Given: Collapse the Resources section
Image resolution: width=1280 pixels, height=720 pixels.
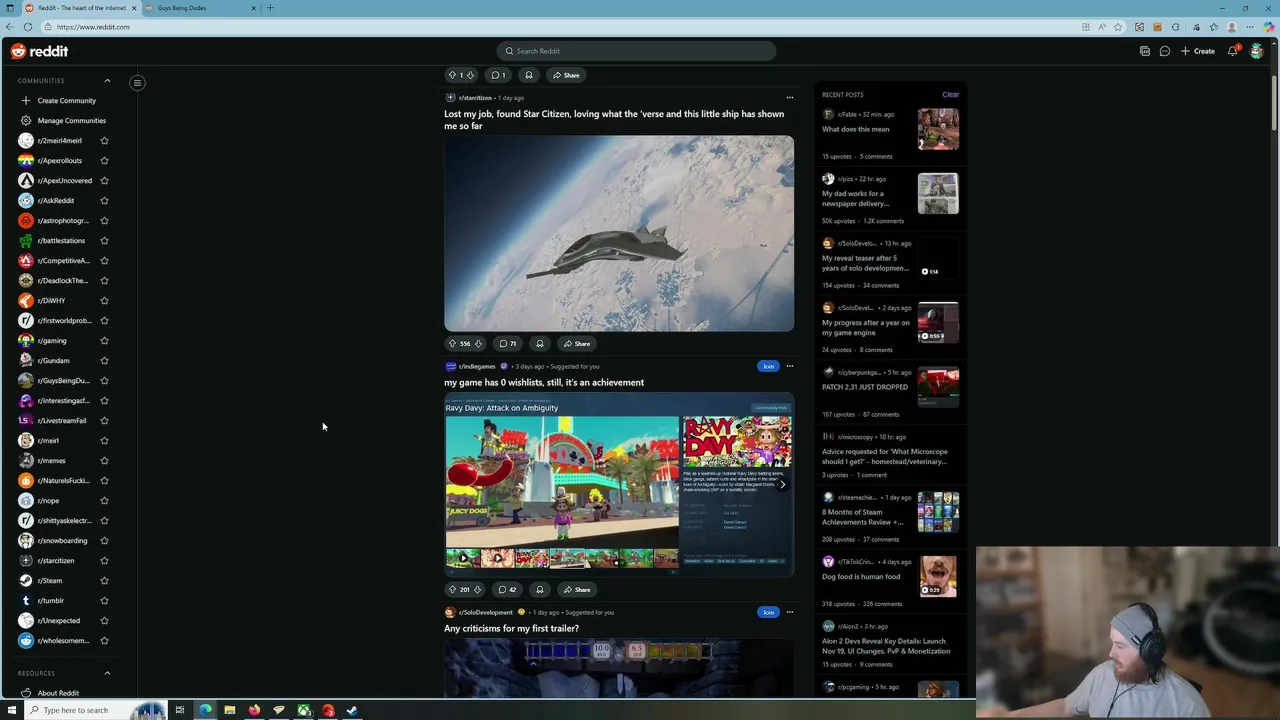Looking at the screenshot, I should tap(107, 673).
